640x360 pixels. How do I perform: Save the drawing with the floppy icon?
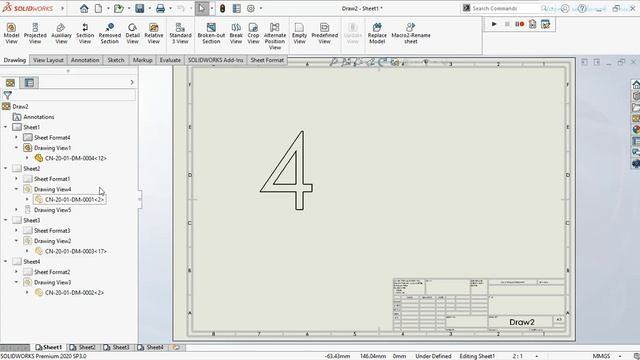140,8
